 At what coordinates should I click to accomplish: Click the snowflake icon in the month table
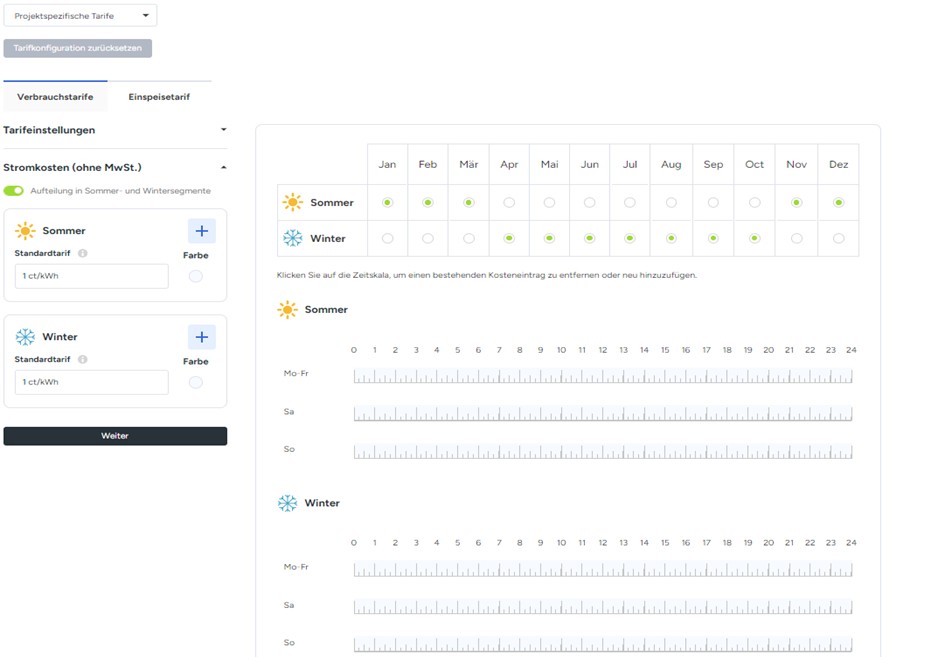pyautogui.click(x=292, y=238)
